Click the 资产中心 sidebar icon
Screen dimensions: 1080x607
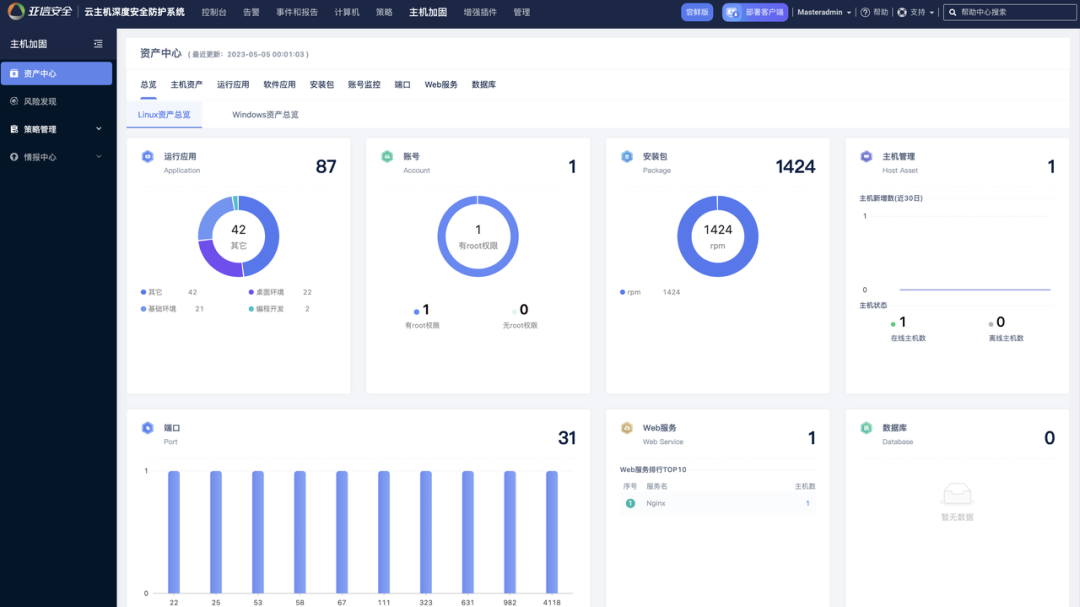14,74
